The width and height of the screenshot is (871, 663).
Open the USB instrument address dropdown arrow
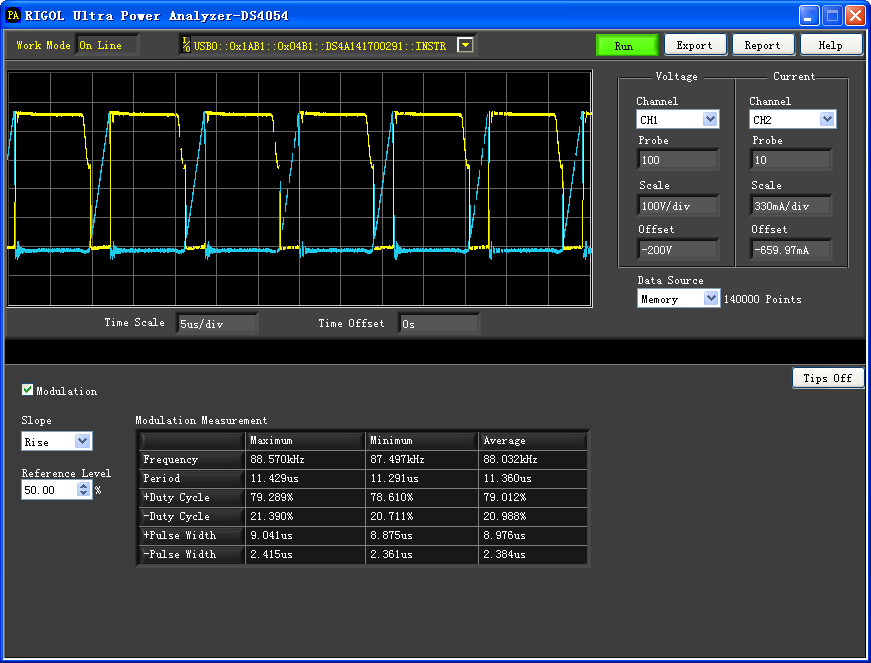[465, 45]
